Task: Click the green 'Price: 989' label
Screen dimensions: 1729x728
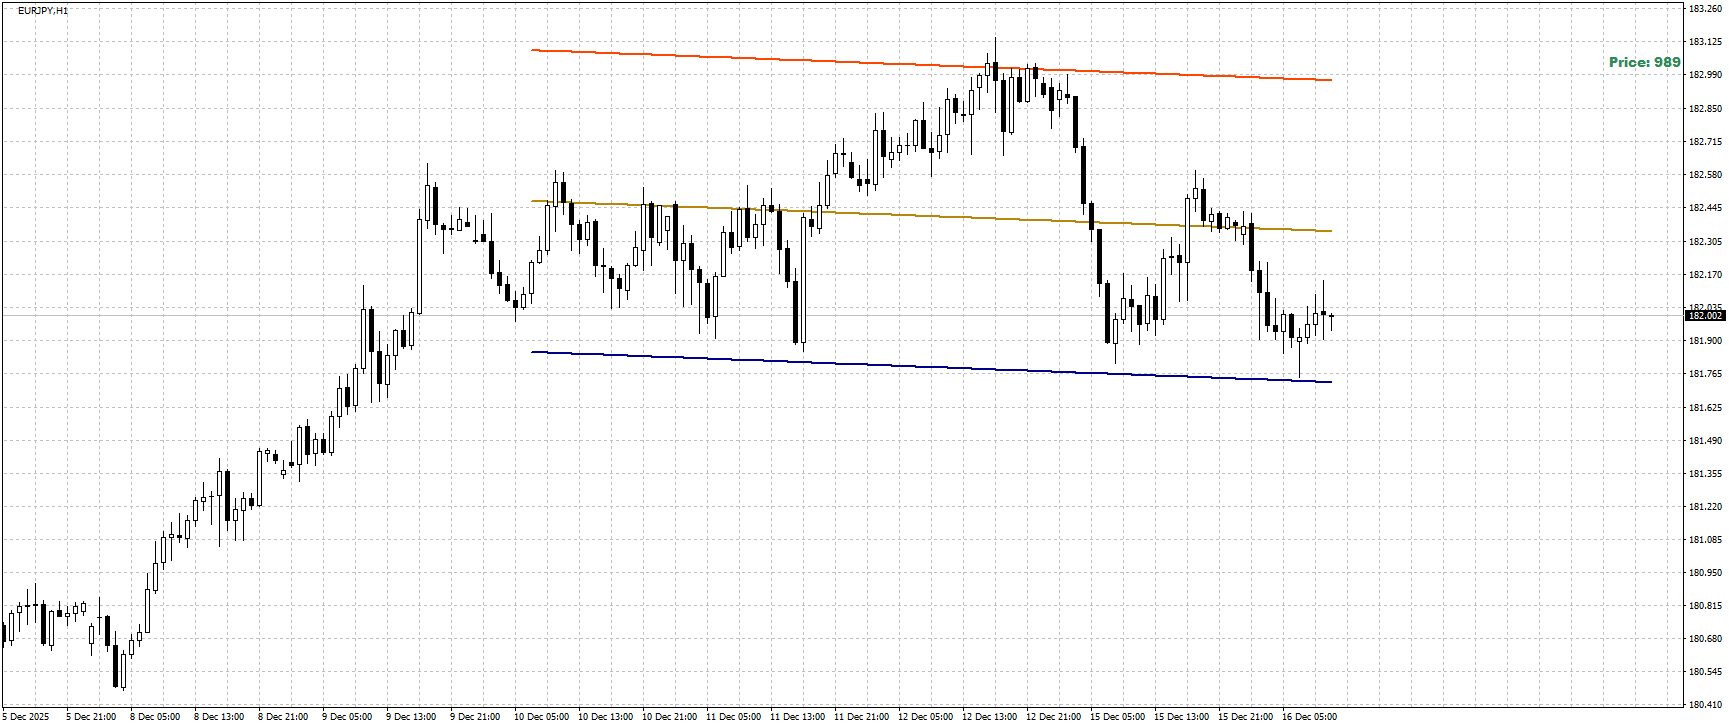Action: [1645, 62]
